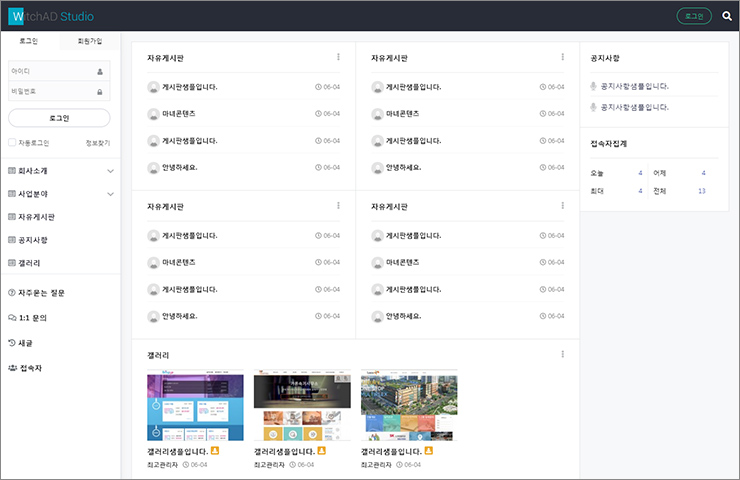Switch to the 회원가입 tab
Viewport: 740px width, 480px height.
click(90, 41)
